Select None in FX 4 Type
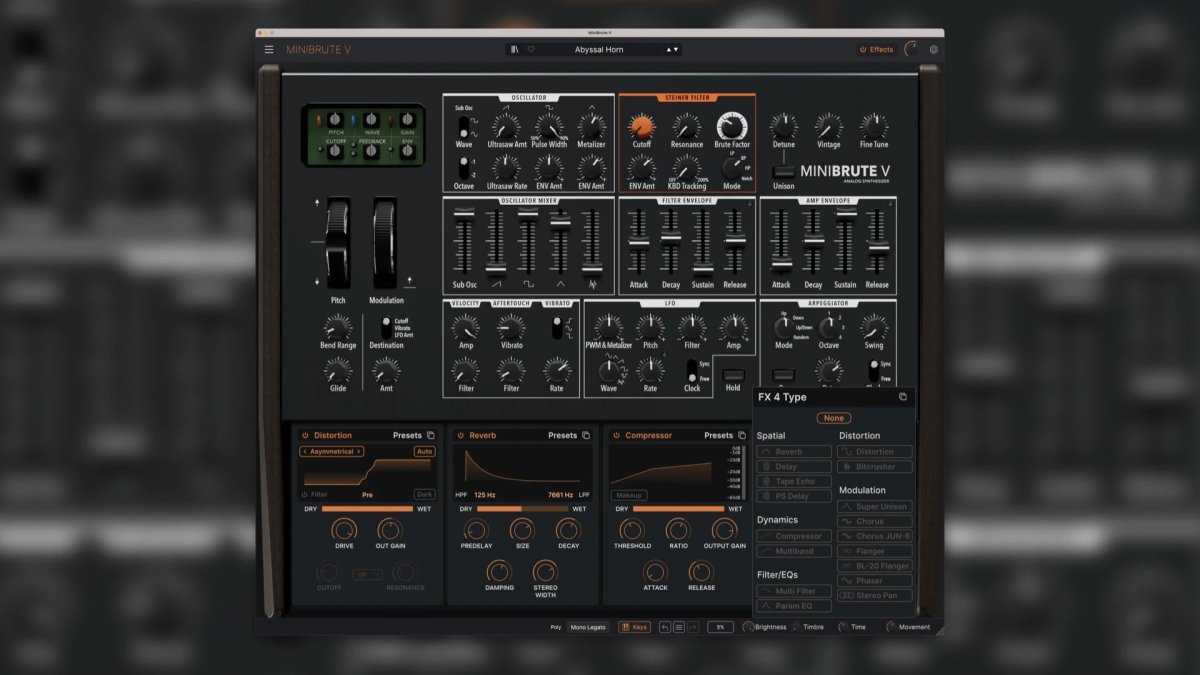 [x=834, y=418]
